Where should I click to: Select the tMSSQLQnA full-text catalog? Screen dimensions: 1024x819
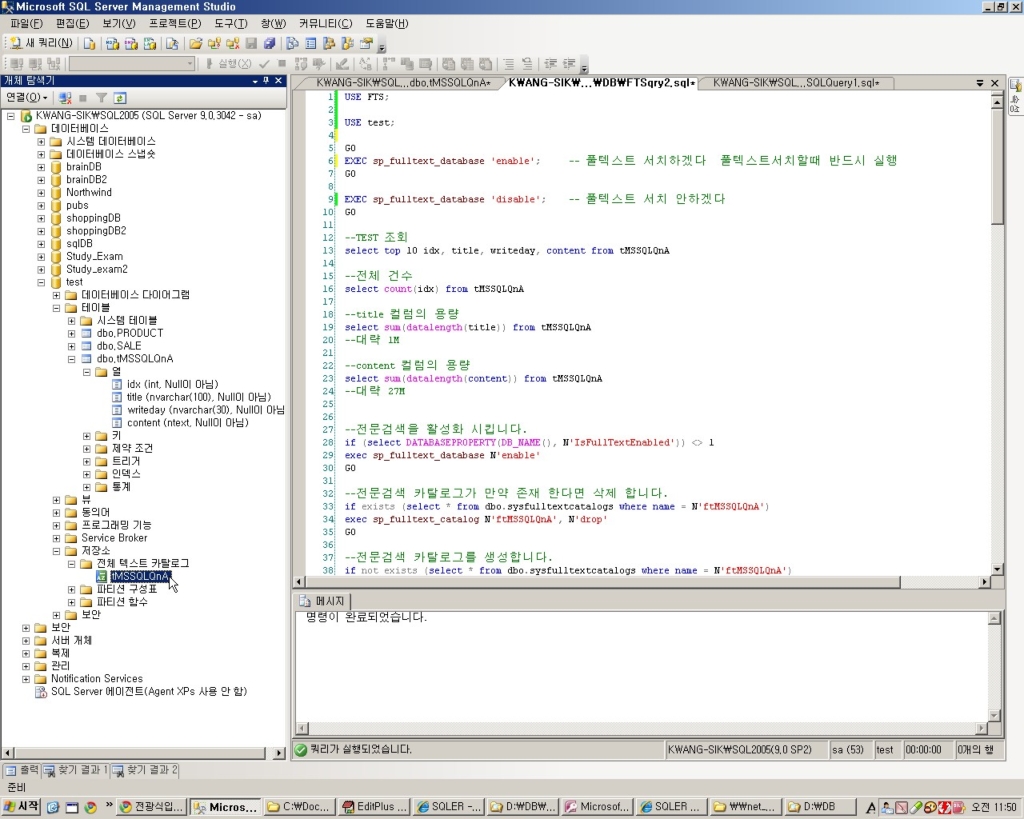pyautogui.click(x=140, y=576)
